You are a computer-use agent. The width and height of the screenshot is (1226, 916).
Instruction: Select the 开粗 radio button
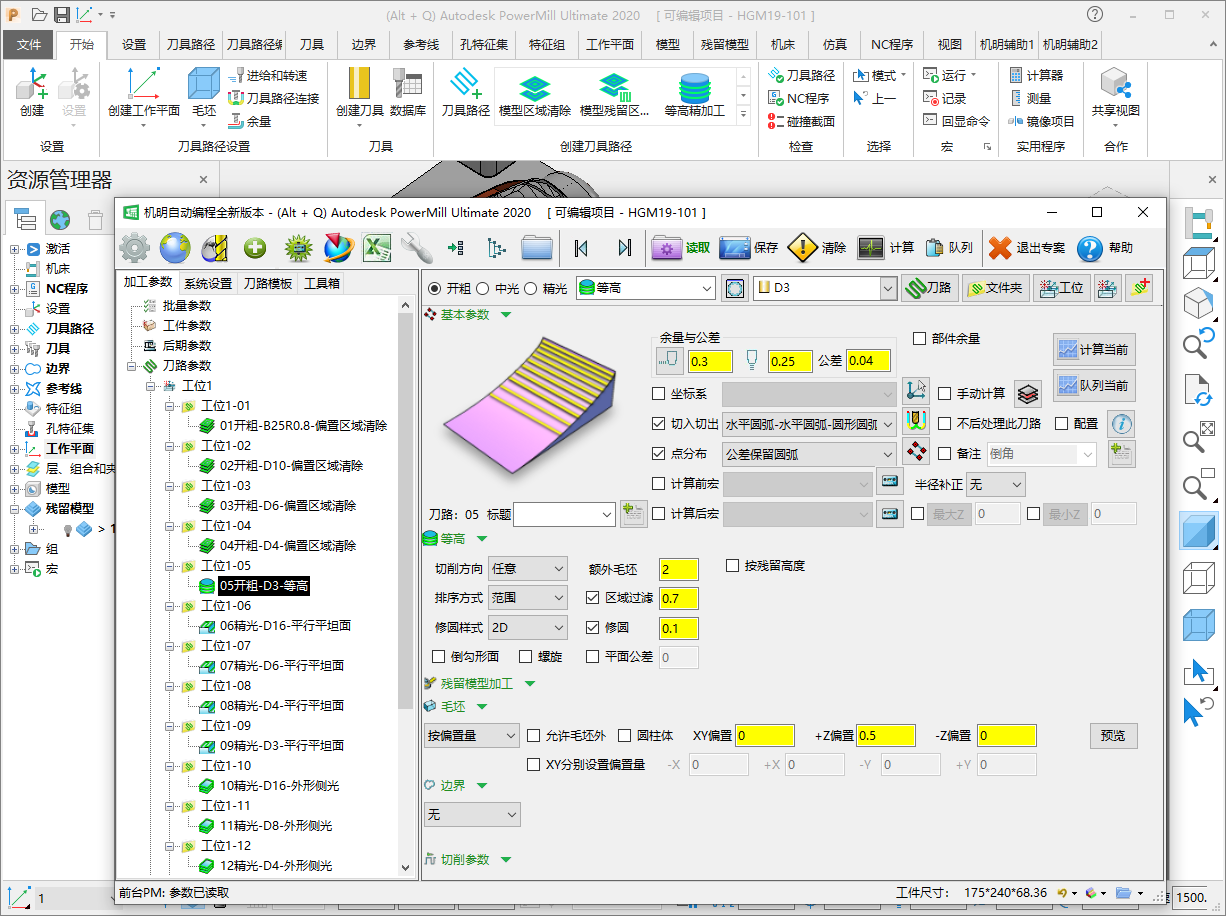[x=434, y=288]
